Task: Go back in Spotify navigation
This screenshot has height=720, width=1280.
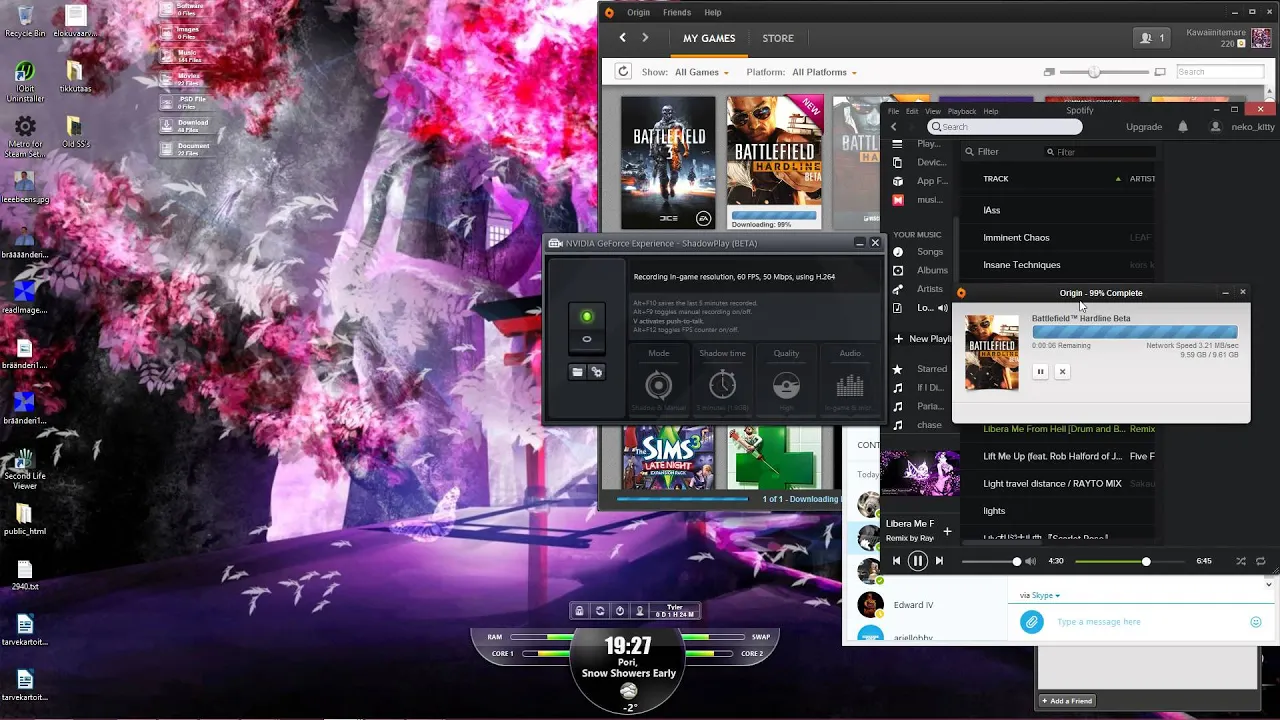Action: coord(895,127)
